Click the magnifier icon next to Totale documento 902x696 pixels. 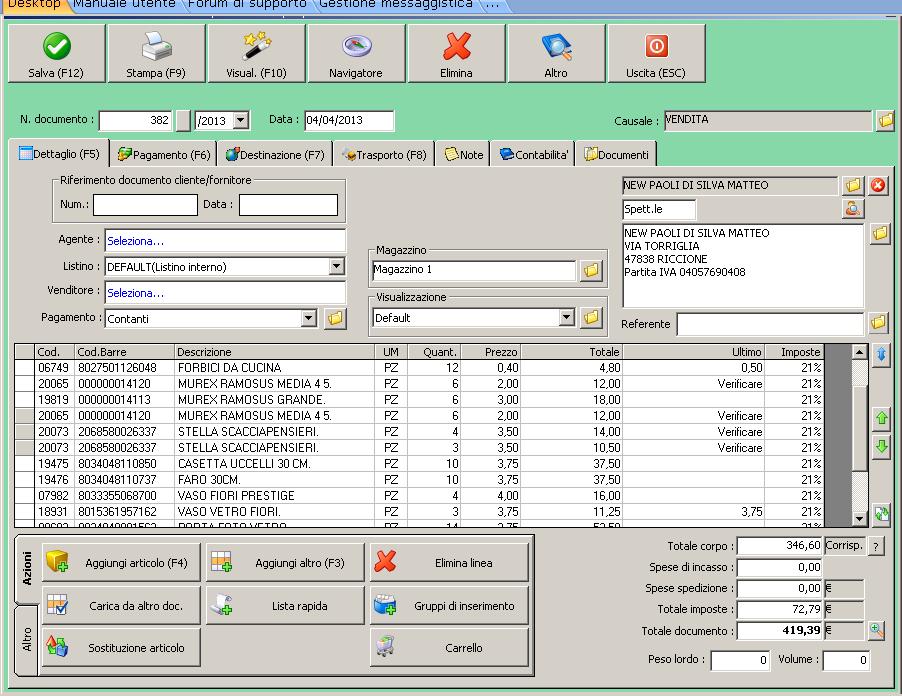pos(876,630)
